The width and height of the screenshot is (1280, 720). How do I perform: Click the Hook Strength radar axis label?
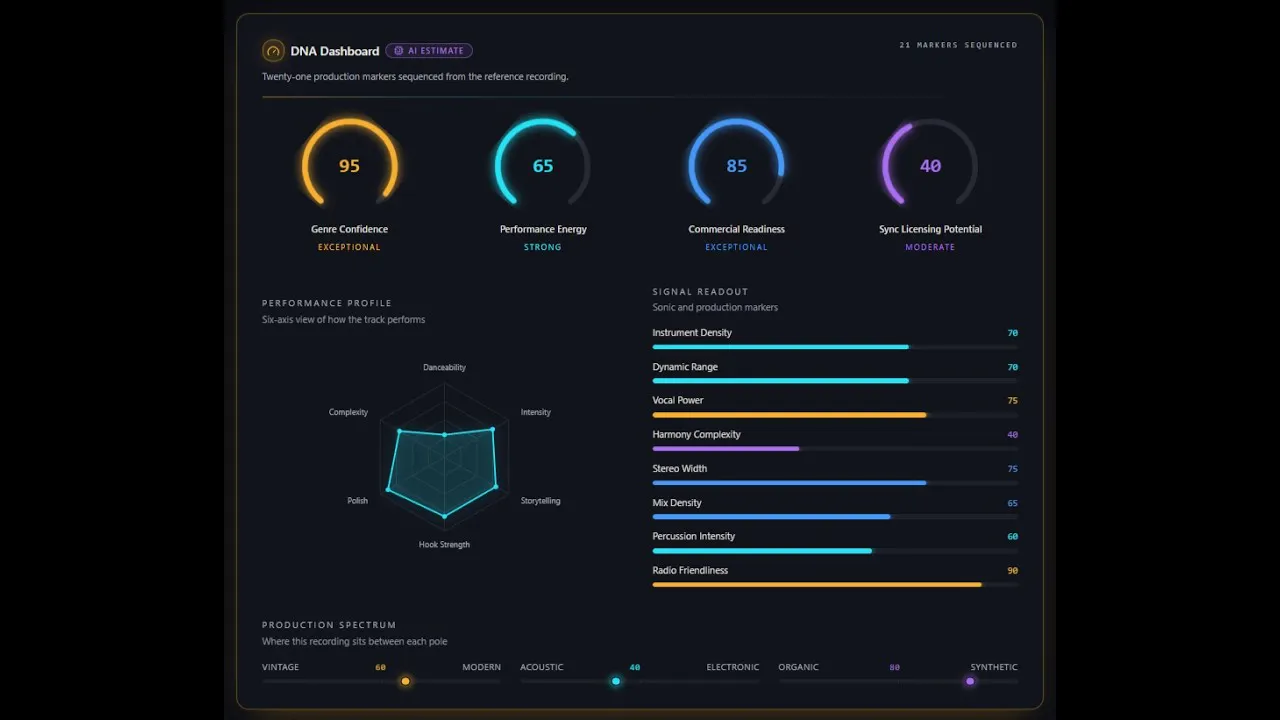tap(444, 545)
